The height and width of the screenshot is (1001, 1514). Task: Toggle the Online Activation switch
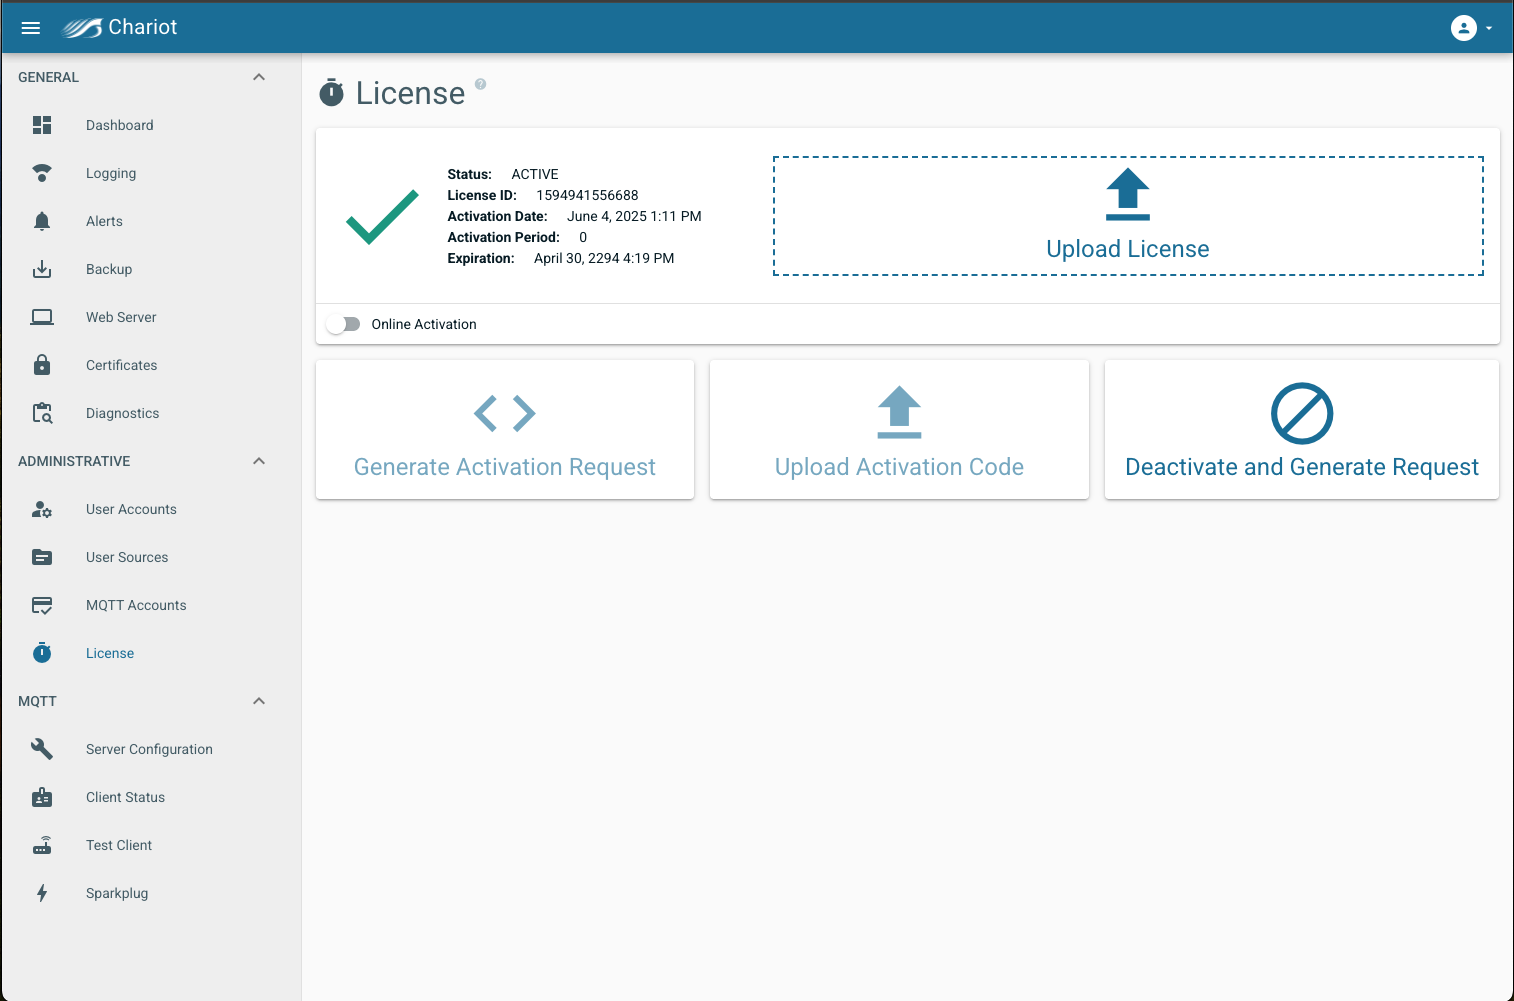(x=344, y=324)
